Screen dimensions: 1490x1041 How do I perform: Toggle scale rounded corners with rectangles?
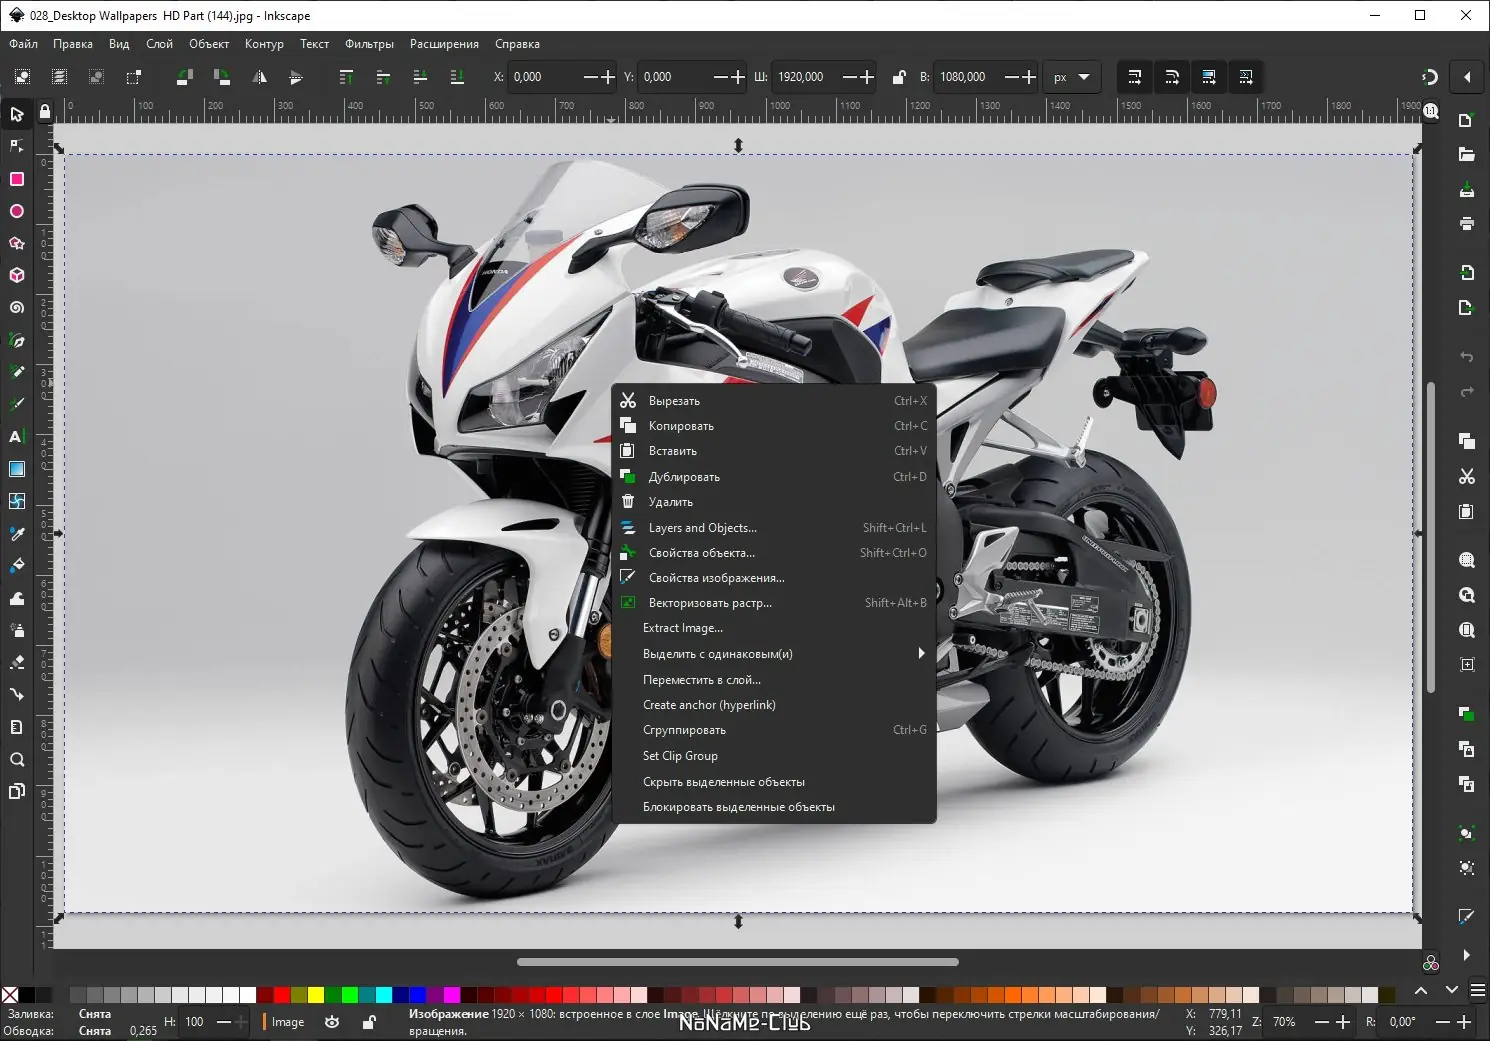pyautogui.click(x=1171, y=77)
